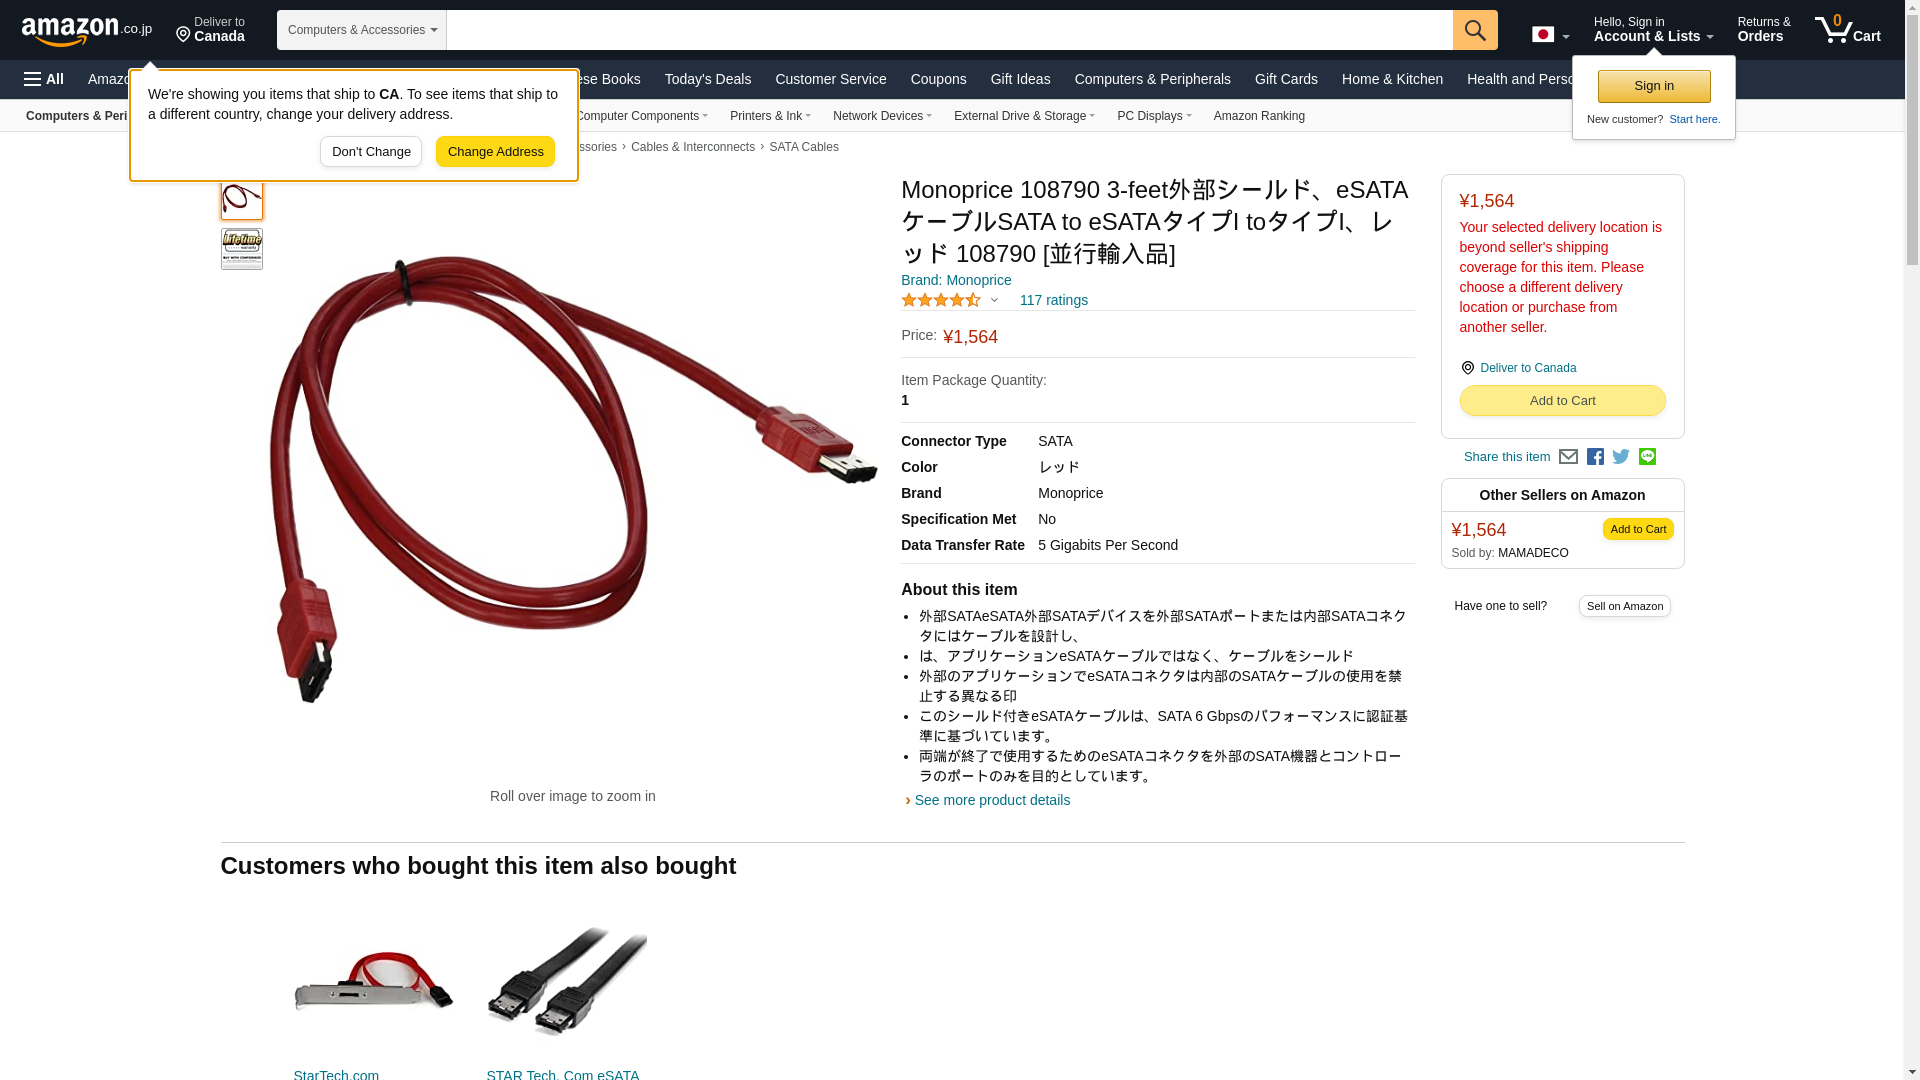Go to Amazon.co.jp home logo

87,31
